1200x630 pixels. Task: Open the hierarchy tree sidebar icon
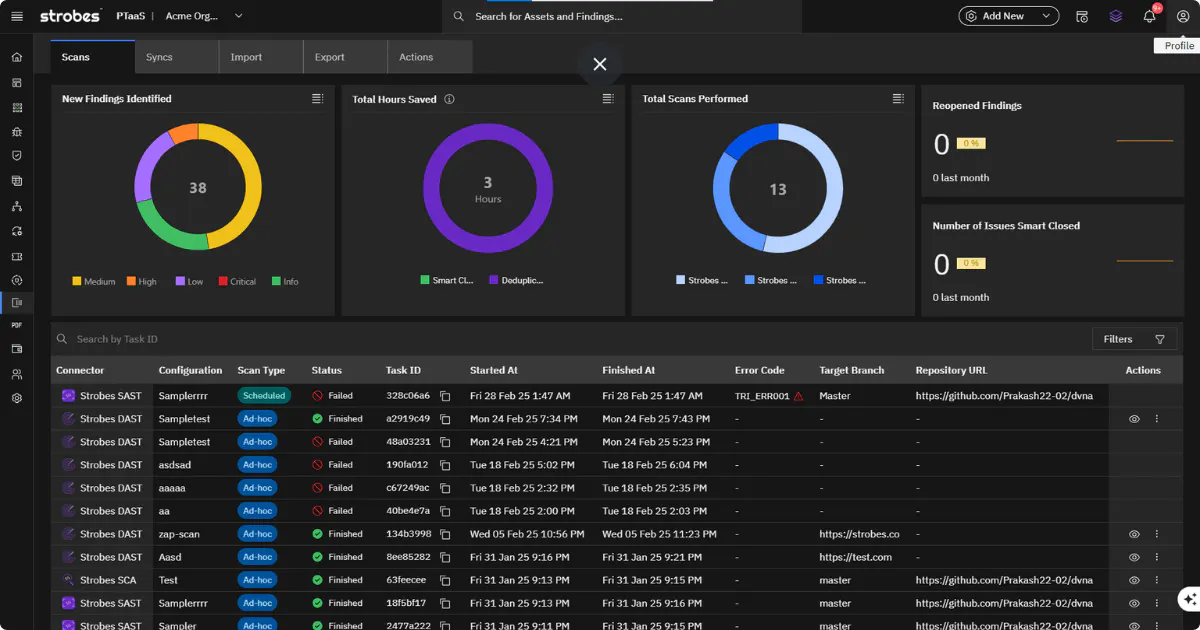pos(17,206)
